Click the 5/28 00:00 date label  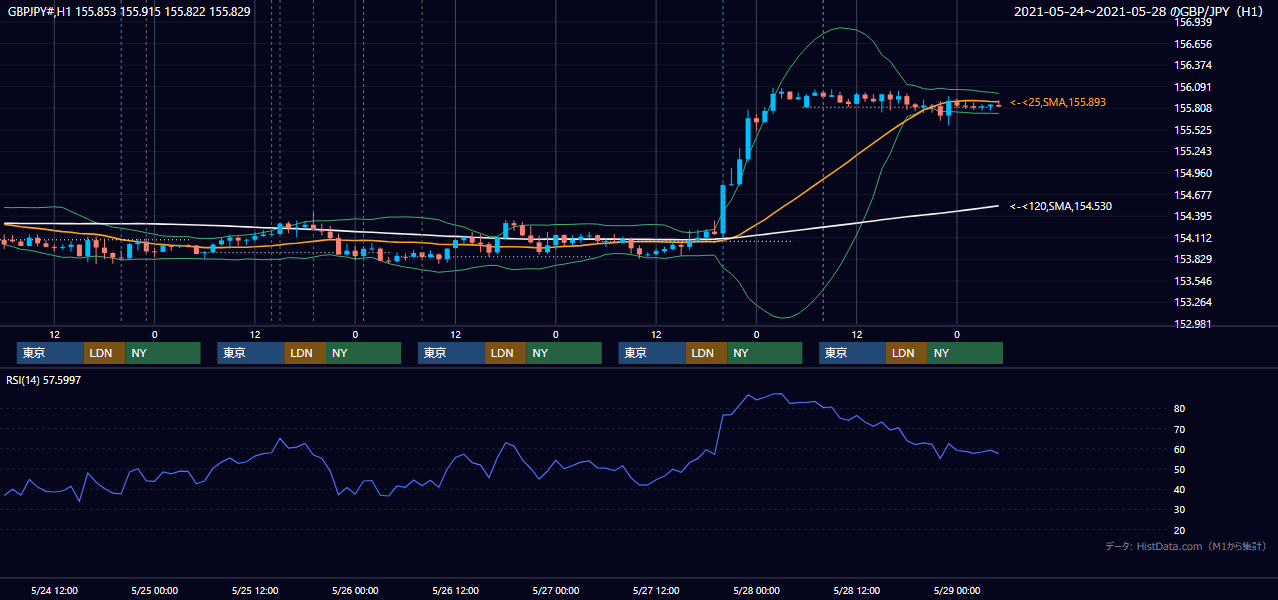[x=756, y=590]
